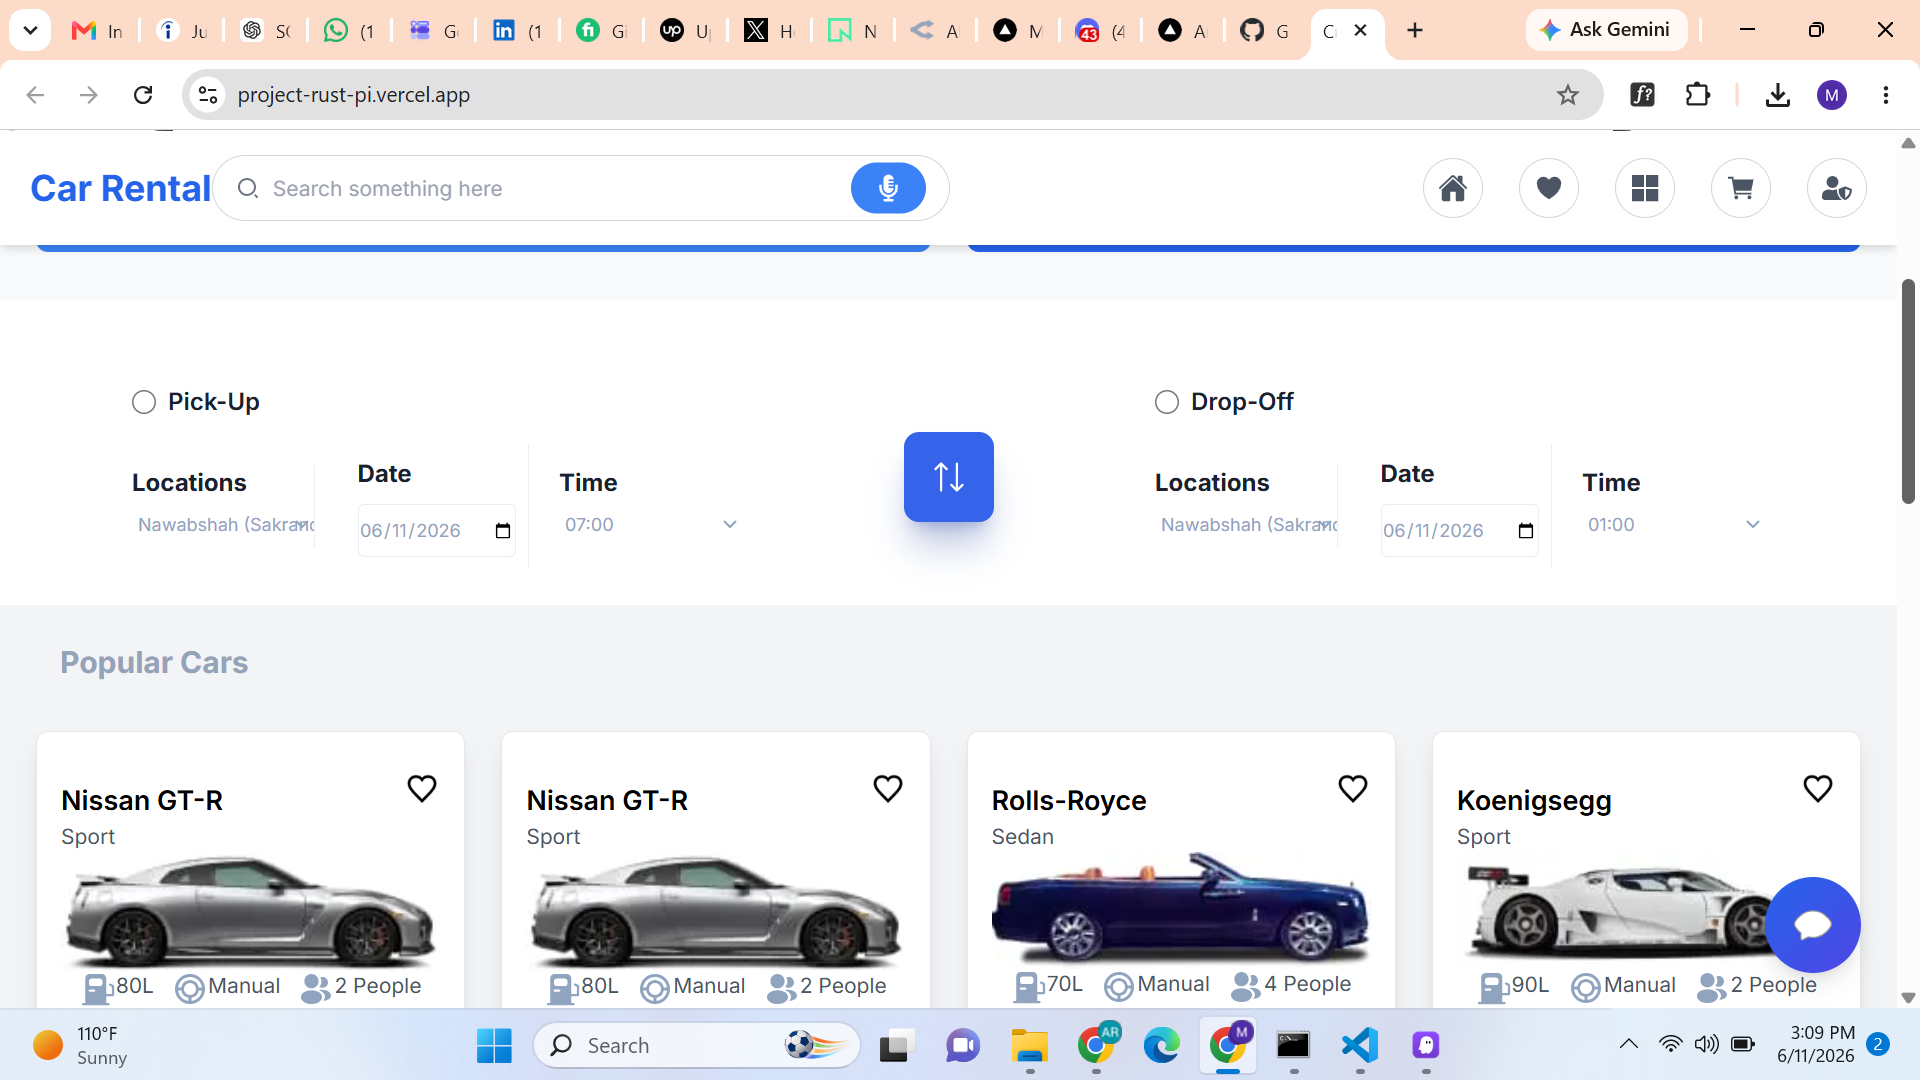The width and height of the screenshot is (1920, 1080).
Task: Switch to the GitHub tab
Action: (1266, 31)
